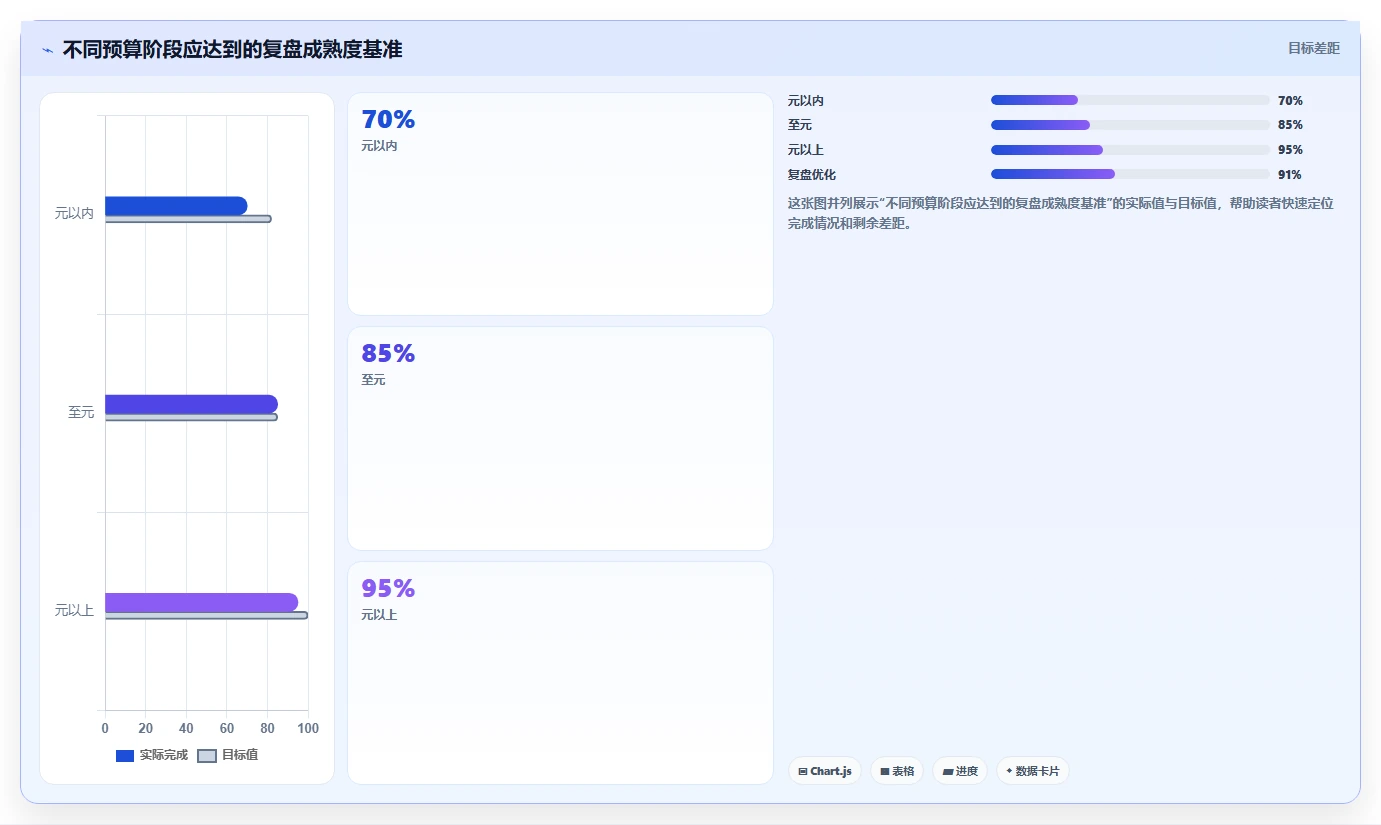Click the x-axis tick label 60
Image resolution: width=1381 pixels, height=825 pixels.
click(227, 728)
